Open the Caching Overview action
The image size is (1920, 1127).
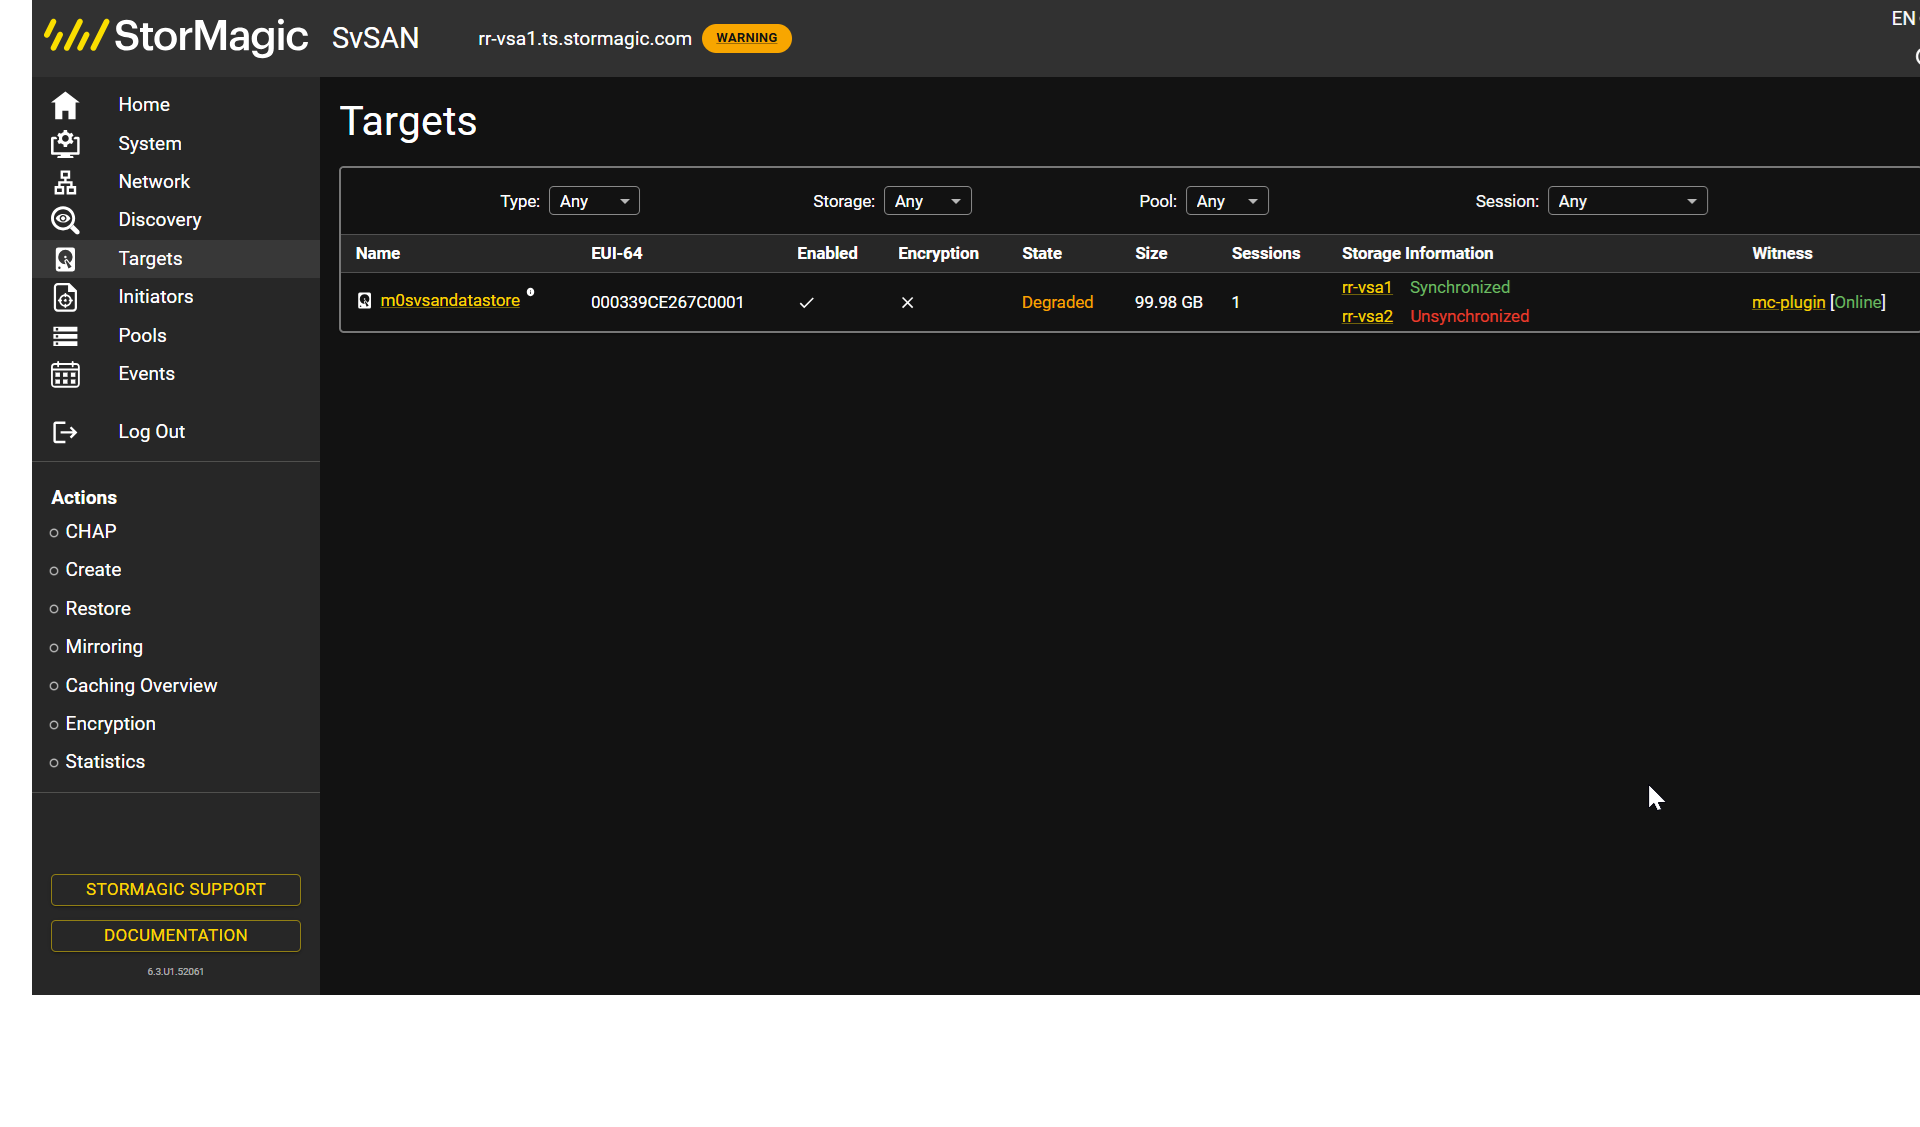141,686
